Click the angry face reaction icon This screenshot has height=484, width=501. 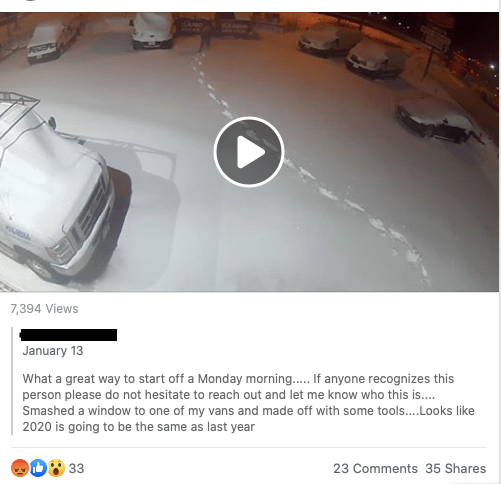click(20, 468)
